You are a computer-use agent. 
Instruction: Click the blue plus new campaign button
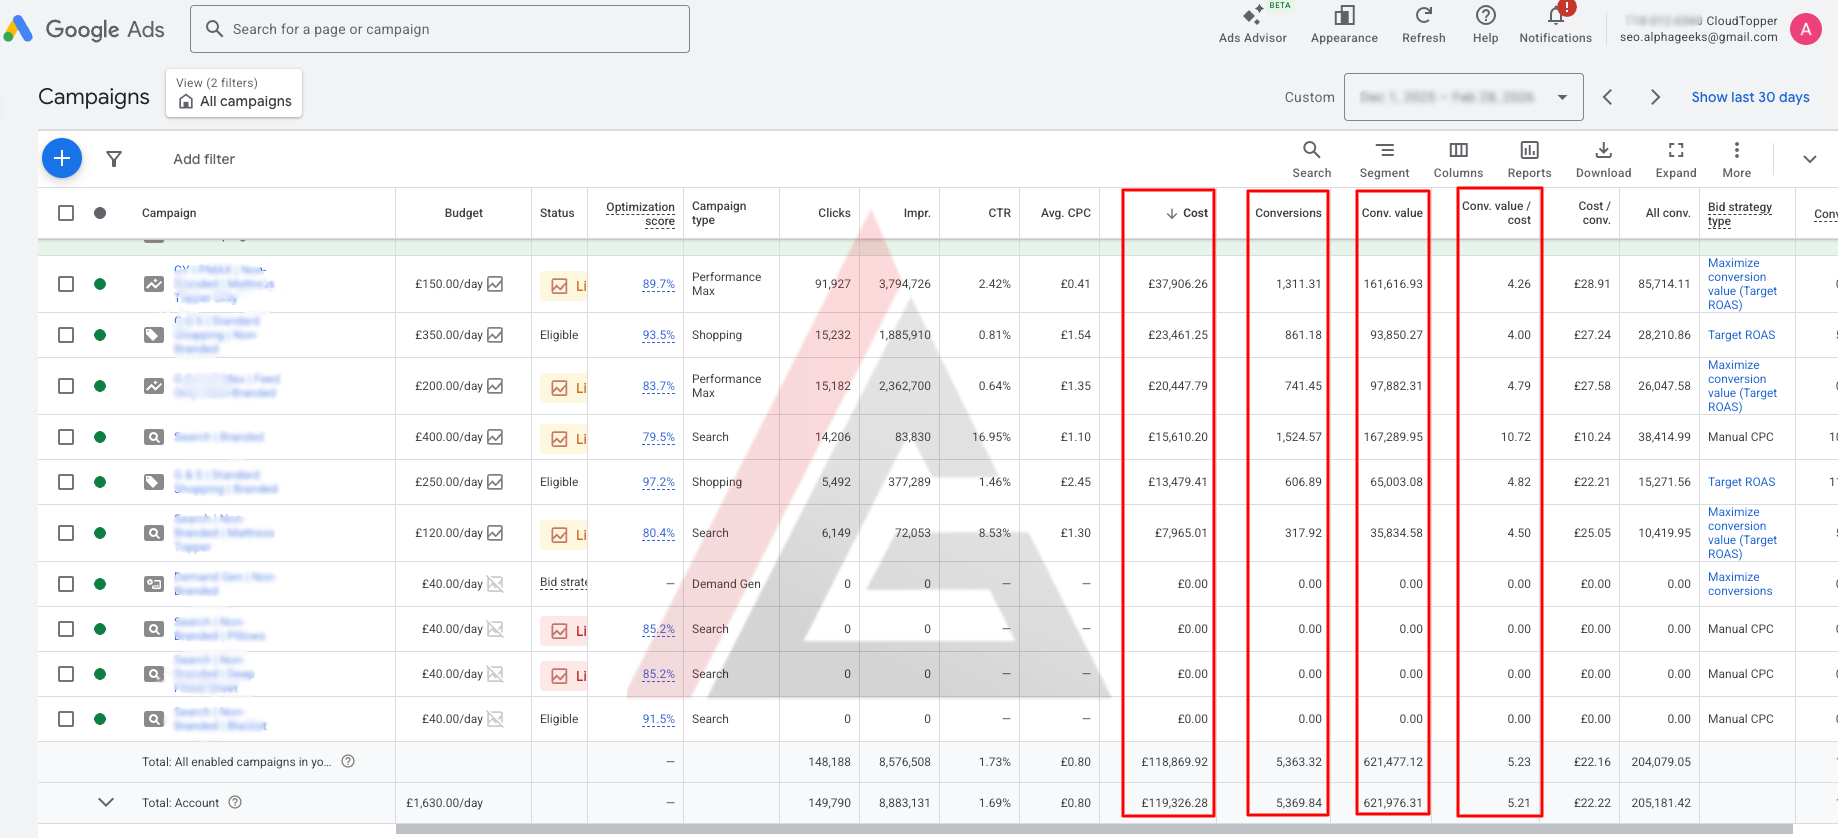tap(62, 158)
